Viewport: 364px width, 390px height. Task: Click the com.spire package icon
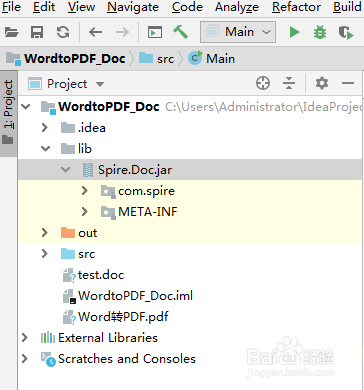click(x=108, y=191)
